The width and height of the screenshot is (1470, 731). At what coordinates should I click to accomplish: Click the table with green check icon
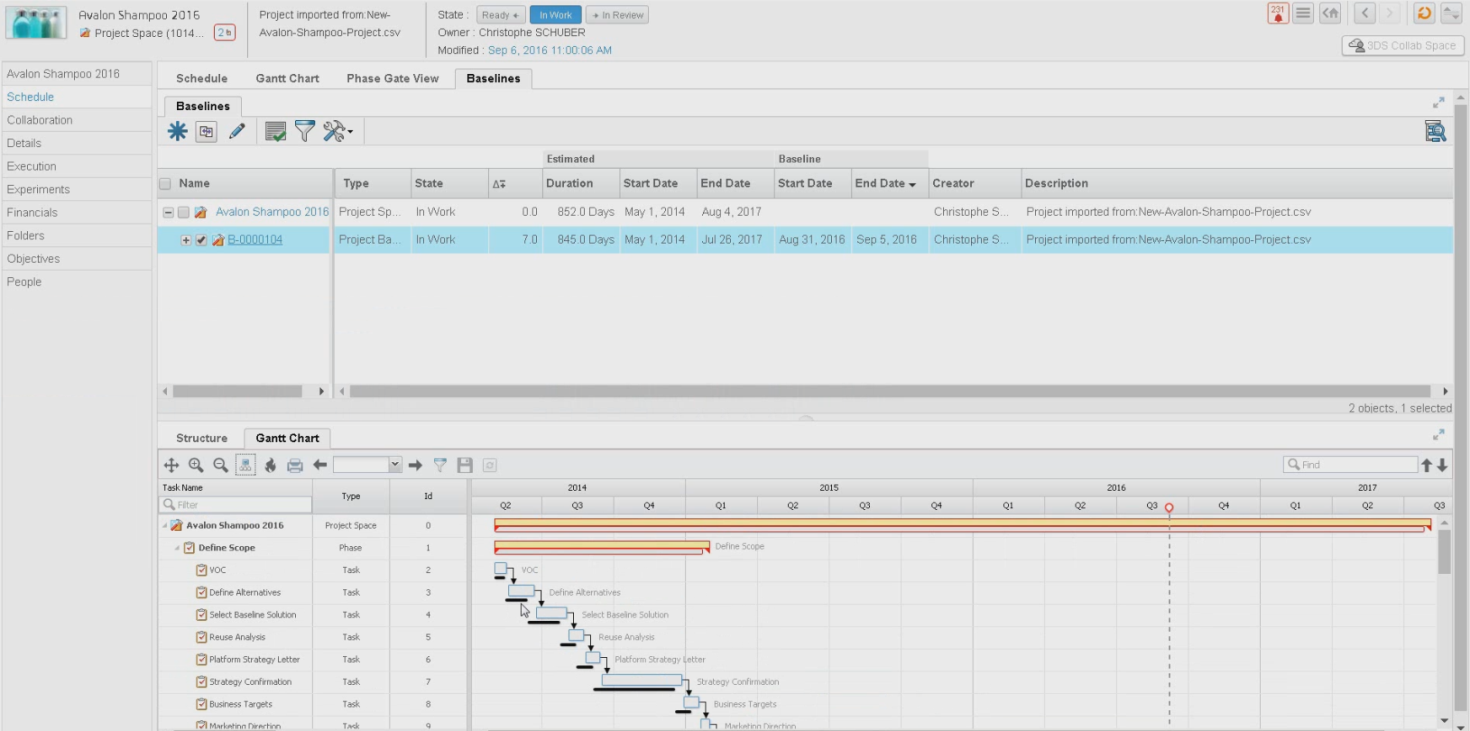click(276, 131)
